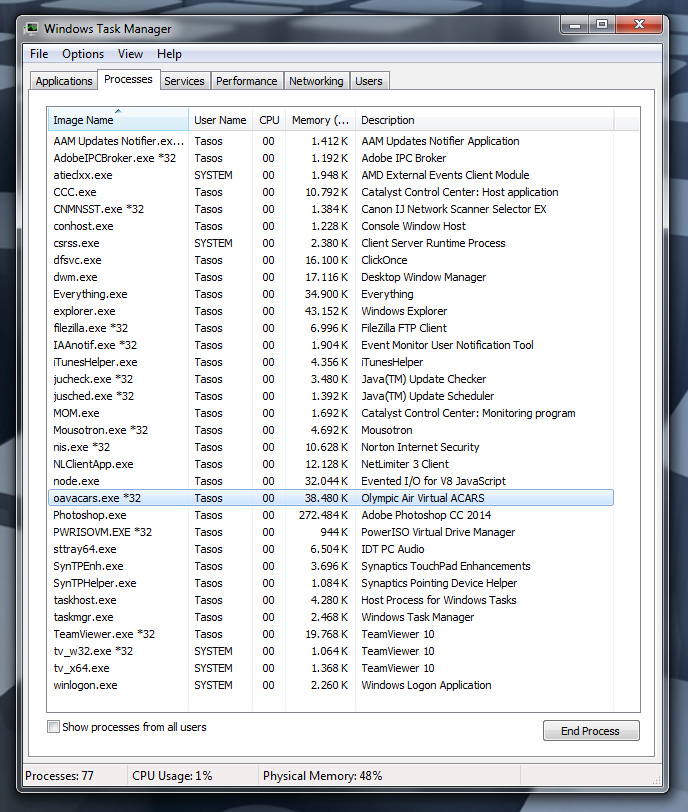688x812 pixels.
Task: Open the Options menu
Action: tap(83, 54)
